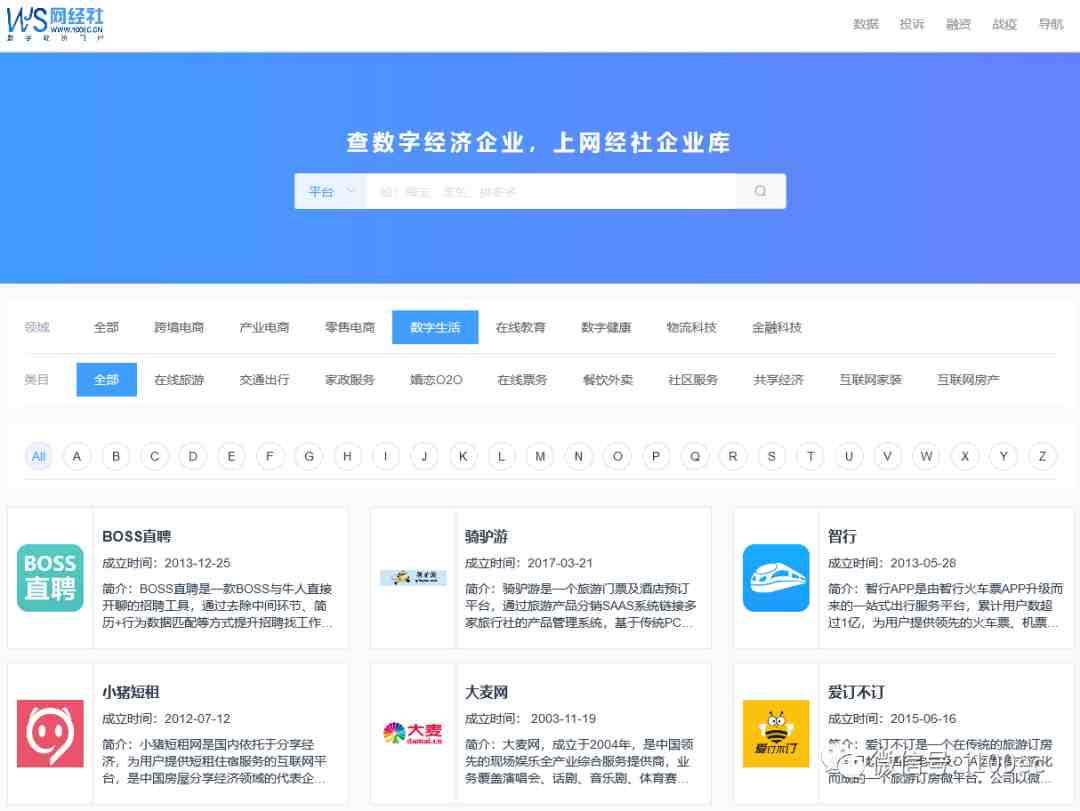The image size is (1080, 811).
Task: Filter companies by letter Q
Action: [695, 456]
